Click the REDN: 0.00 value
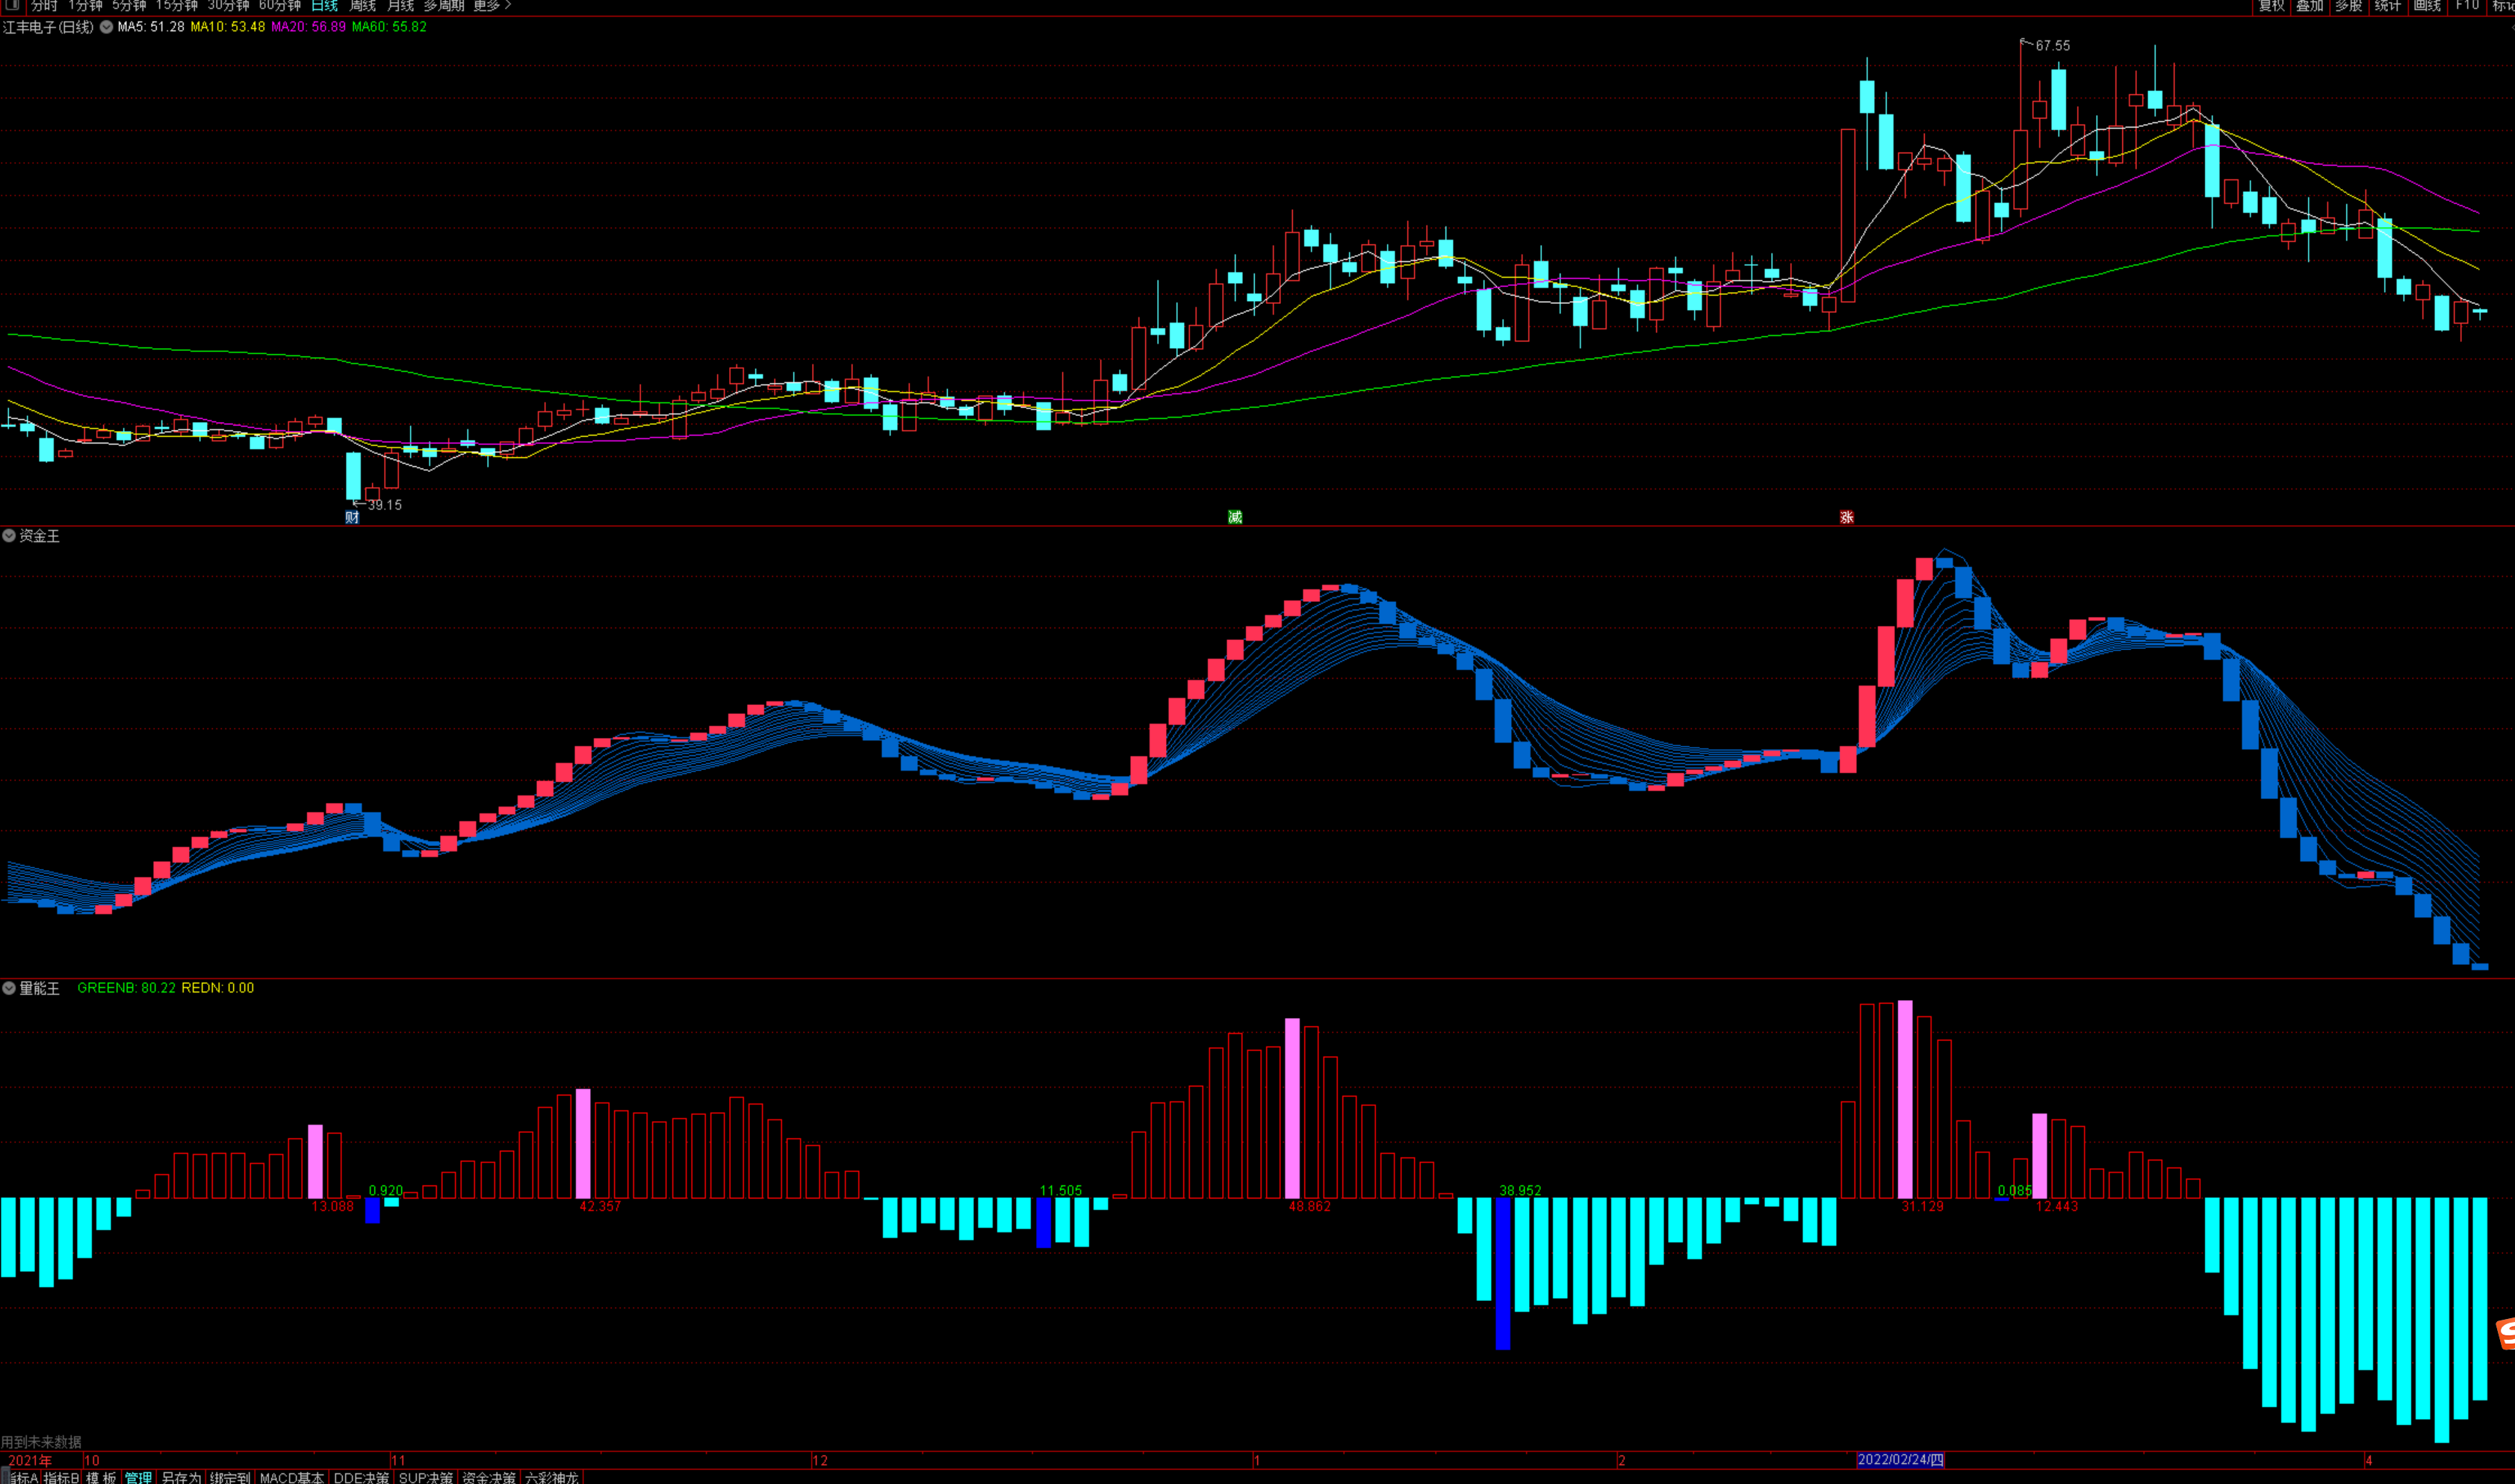The image size is (2515, 1484). (x=218, y=988)
